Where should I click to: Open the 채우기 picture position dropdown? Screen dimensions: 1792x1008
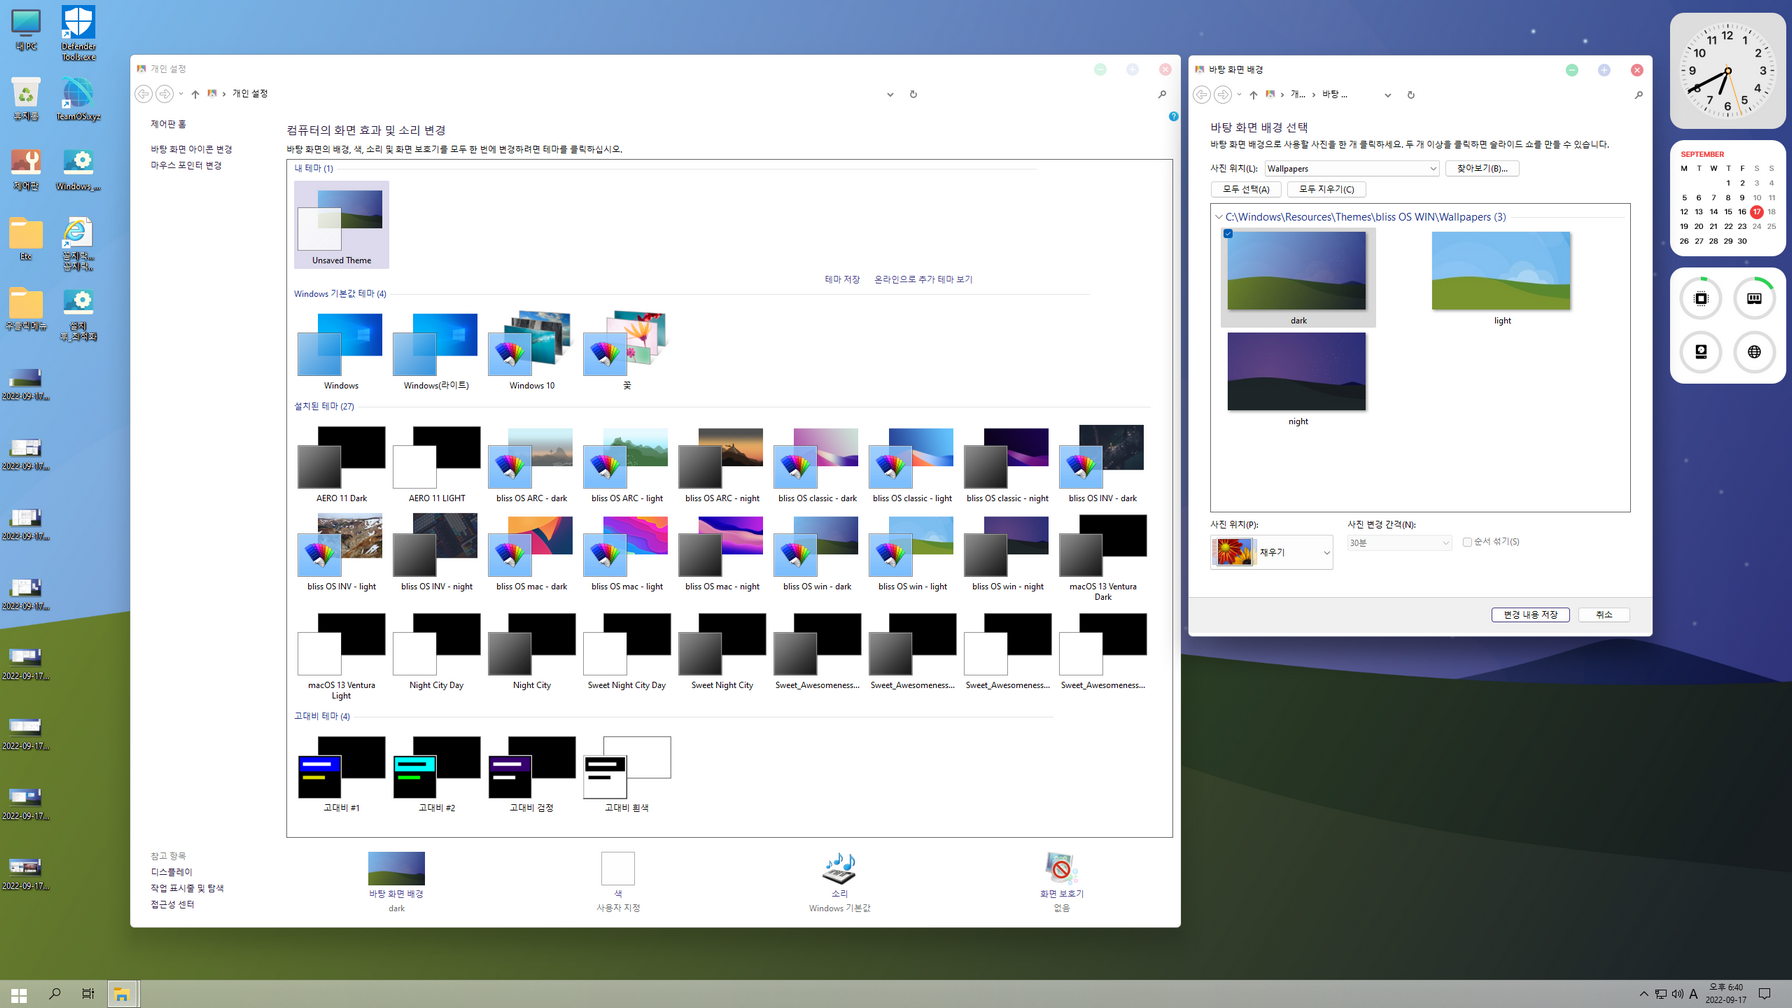coord(1271,552)
